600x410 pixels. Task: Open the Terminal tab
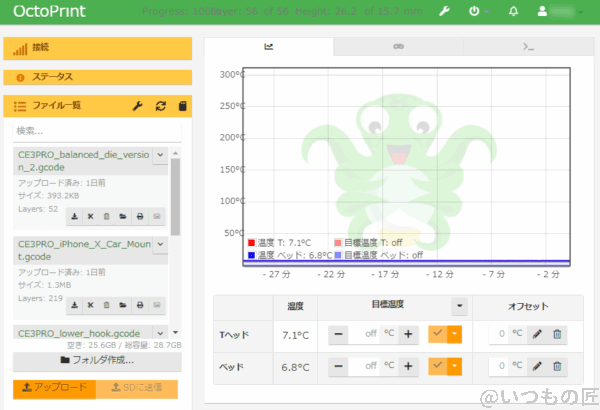click(528, 47)
